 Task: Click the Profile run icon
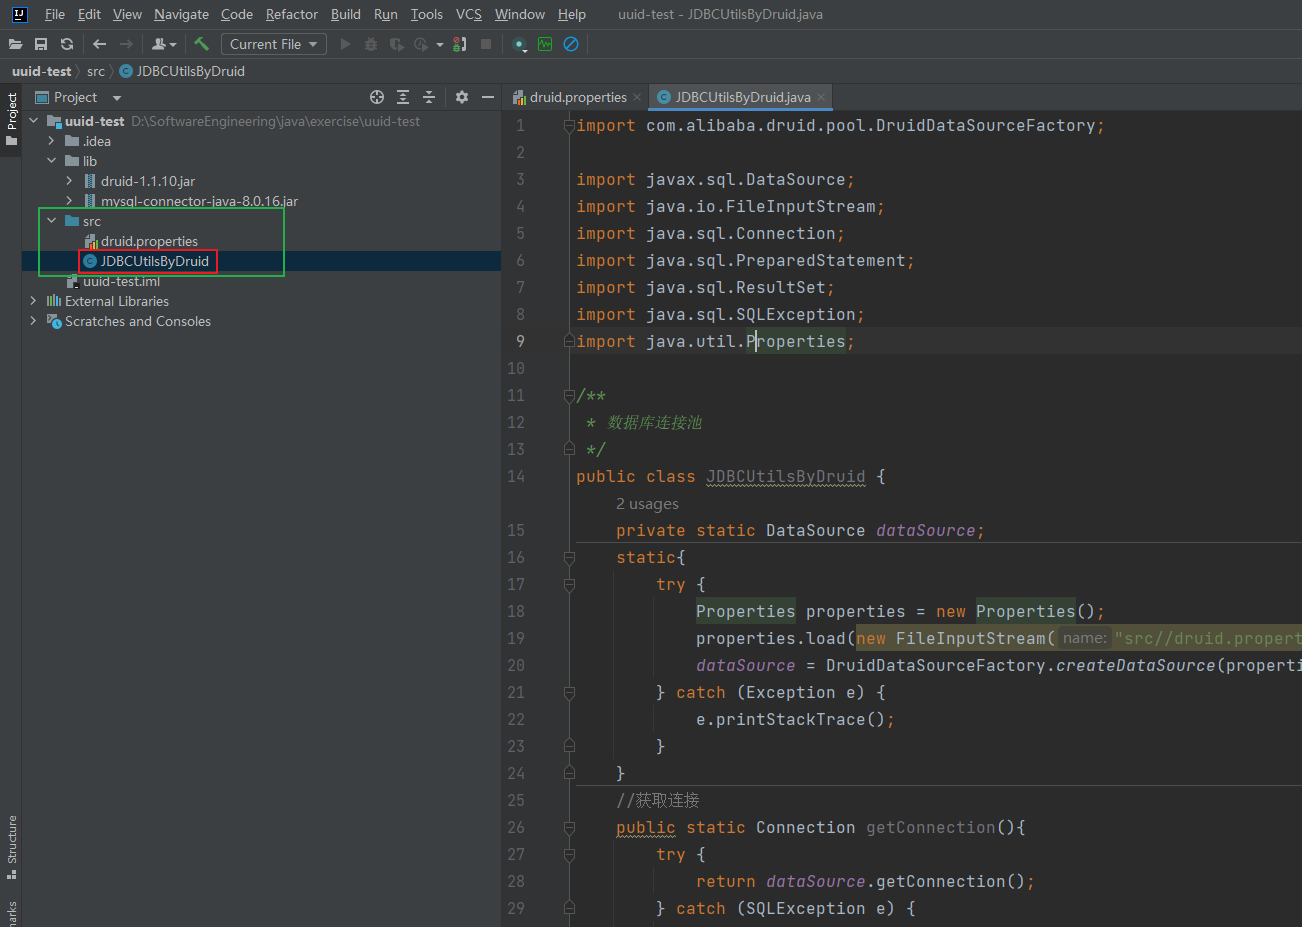click(421, 44)
